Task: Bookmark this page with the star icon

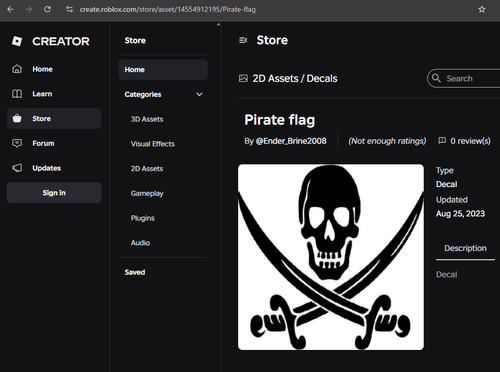Action: point(482,9)
